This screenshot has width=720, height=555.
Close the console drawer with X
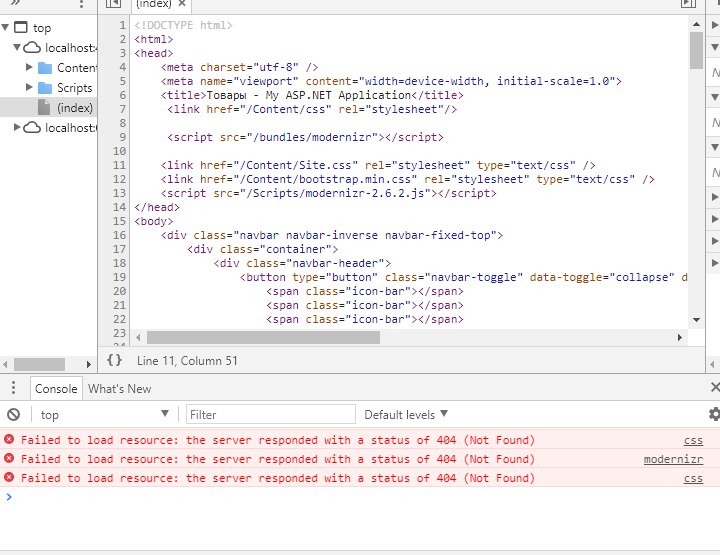click(715, 387)
